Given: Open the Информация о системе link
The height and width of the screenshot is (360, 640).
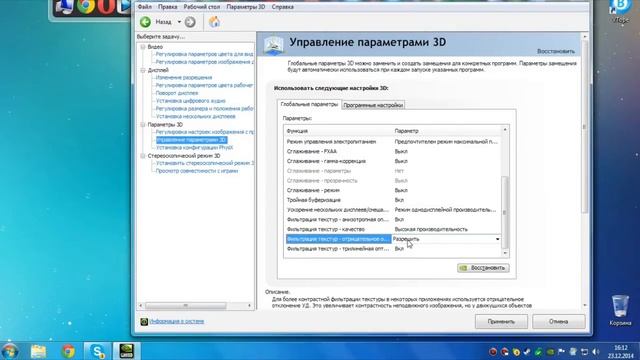Looking at the screenshot, I should tap(176, 322).
